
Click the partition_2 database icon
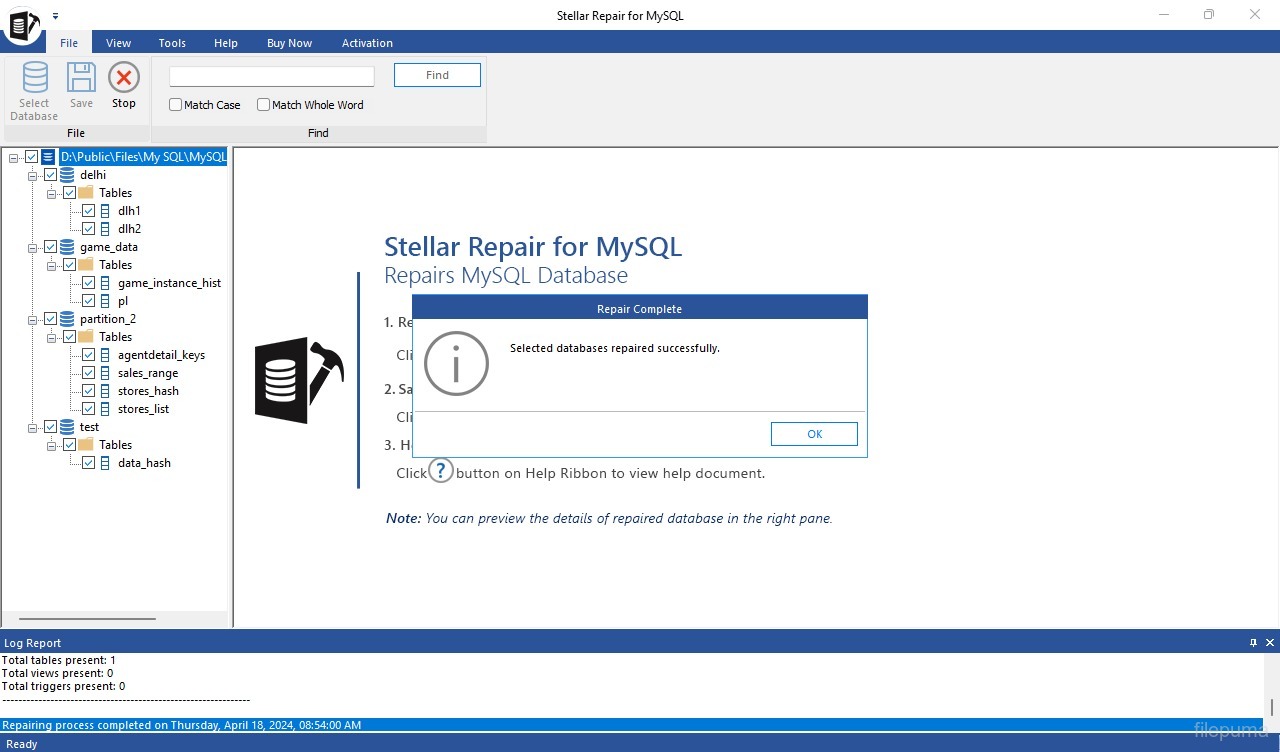67,319
